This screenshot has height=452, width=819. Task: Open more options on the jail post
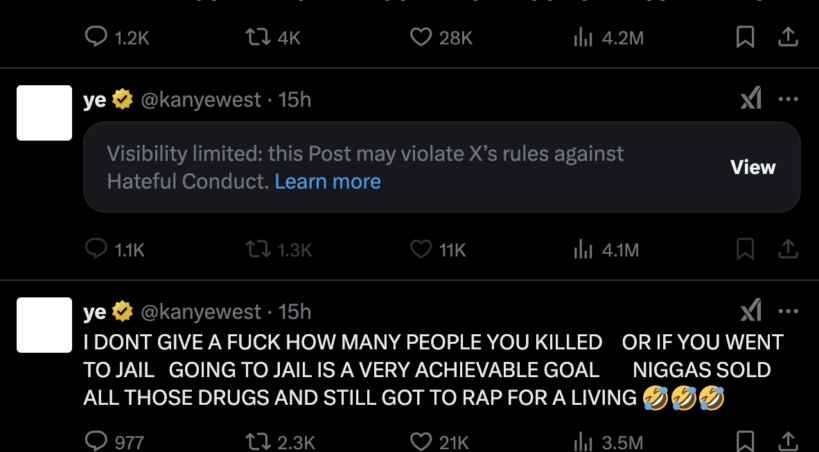[x=788, y=311]
